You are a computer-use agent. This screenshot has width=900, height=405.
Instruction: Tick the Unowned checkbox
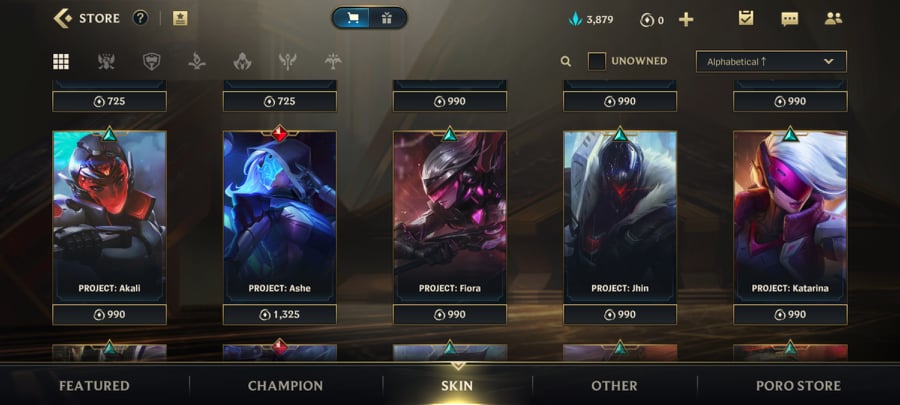[596, 61]
